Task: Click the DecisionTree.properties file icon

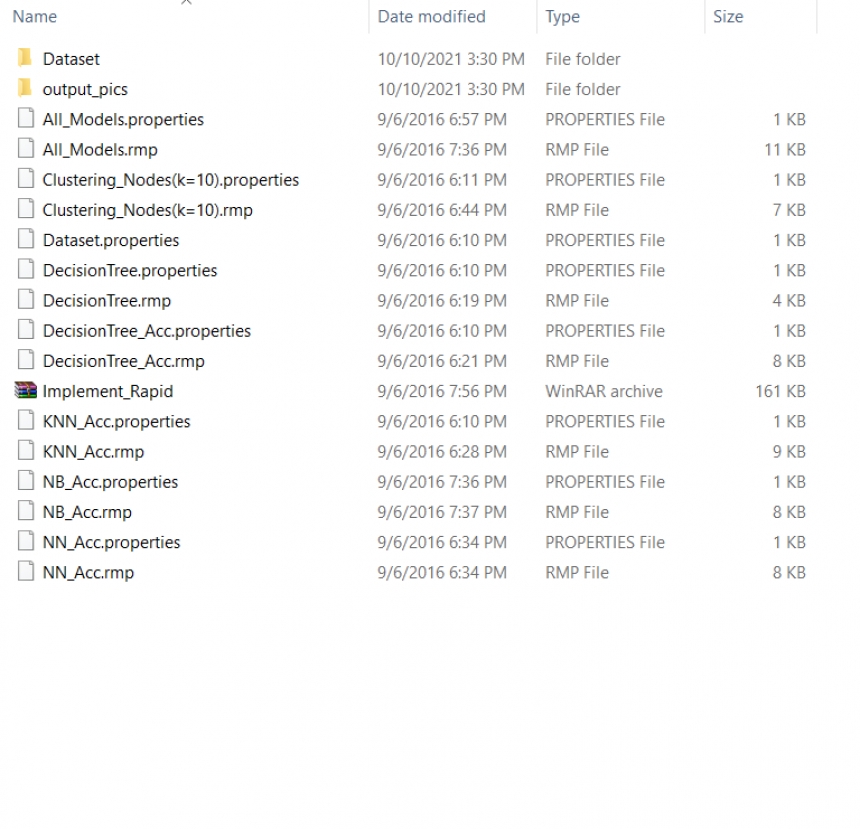Action: tap(26, 269)
